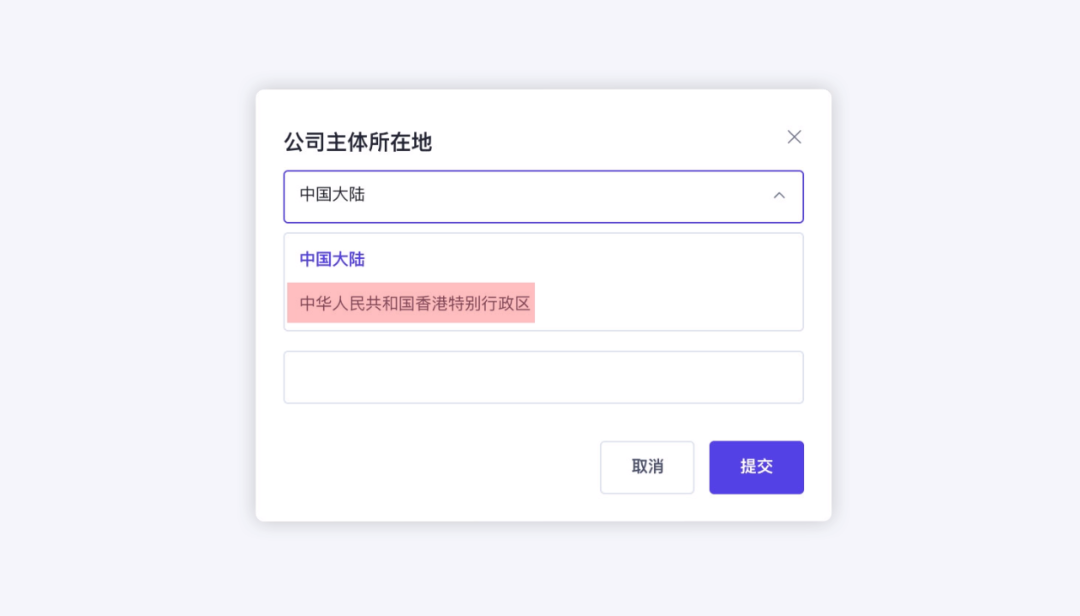Cancel the selection with 取消
The height and width of the screenshot is (616, 1080).
(647, 467)
